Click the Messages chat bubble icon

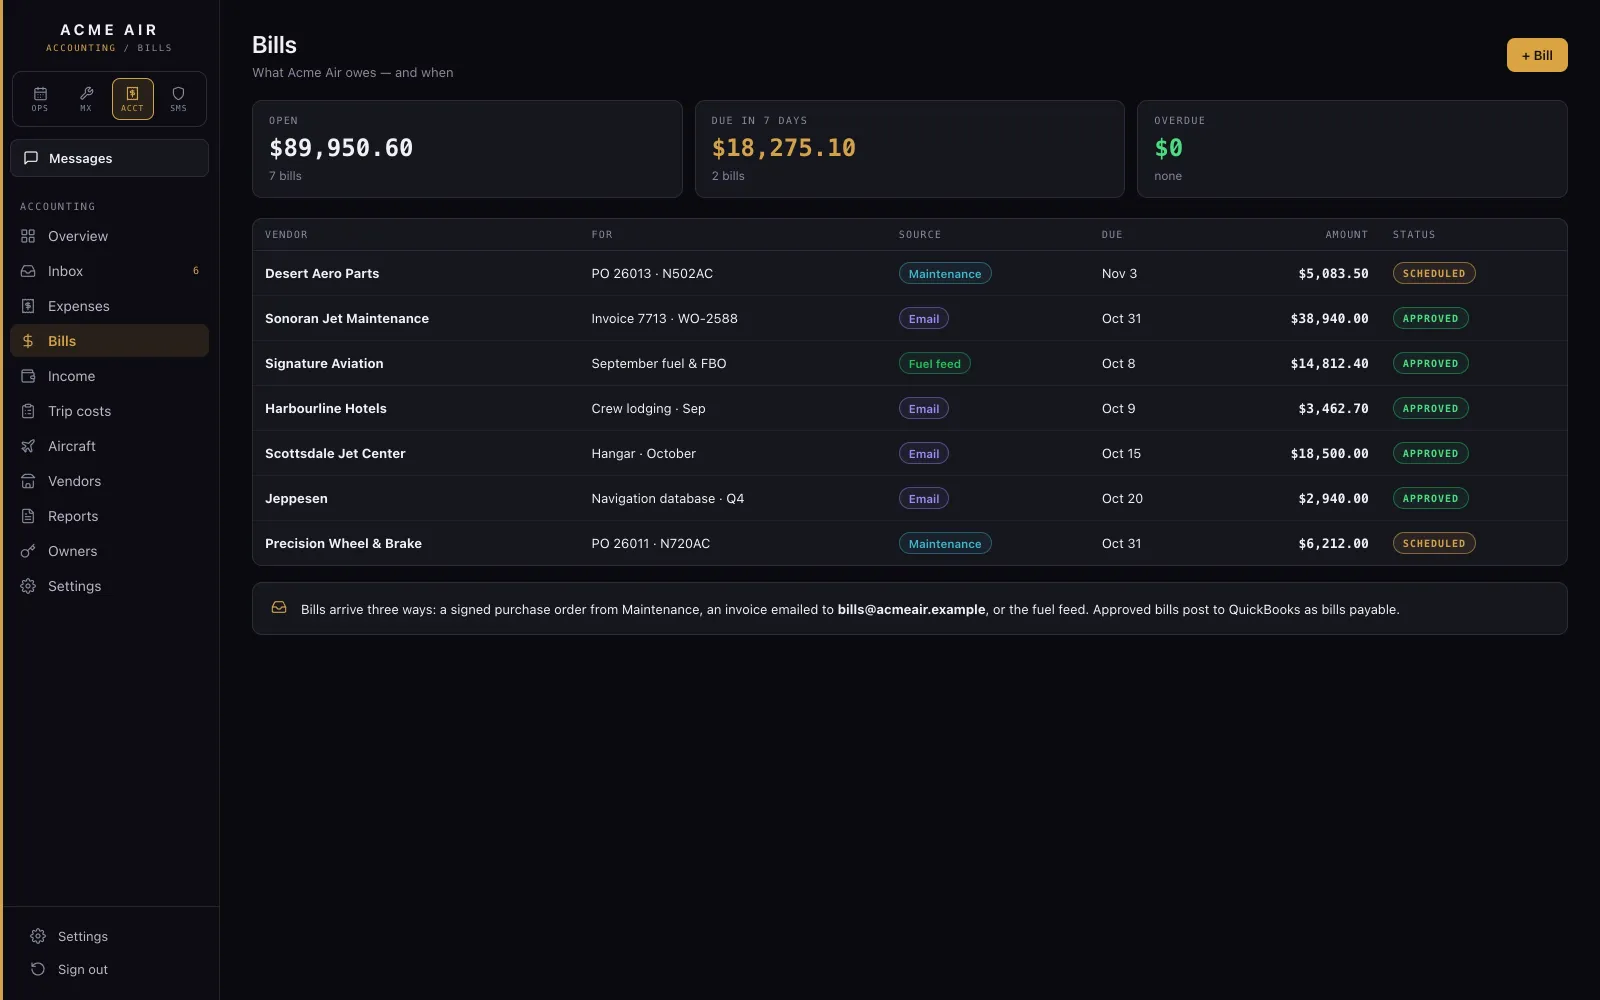(x=31, y=158)
